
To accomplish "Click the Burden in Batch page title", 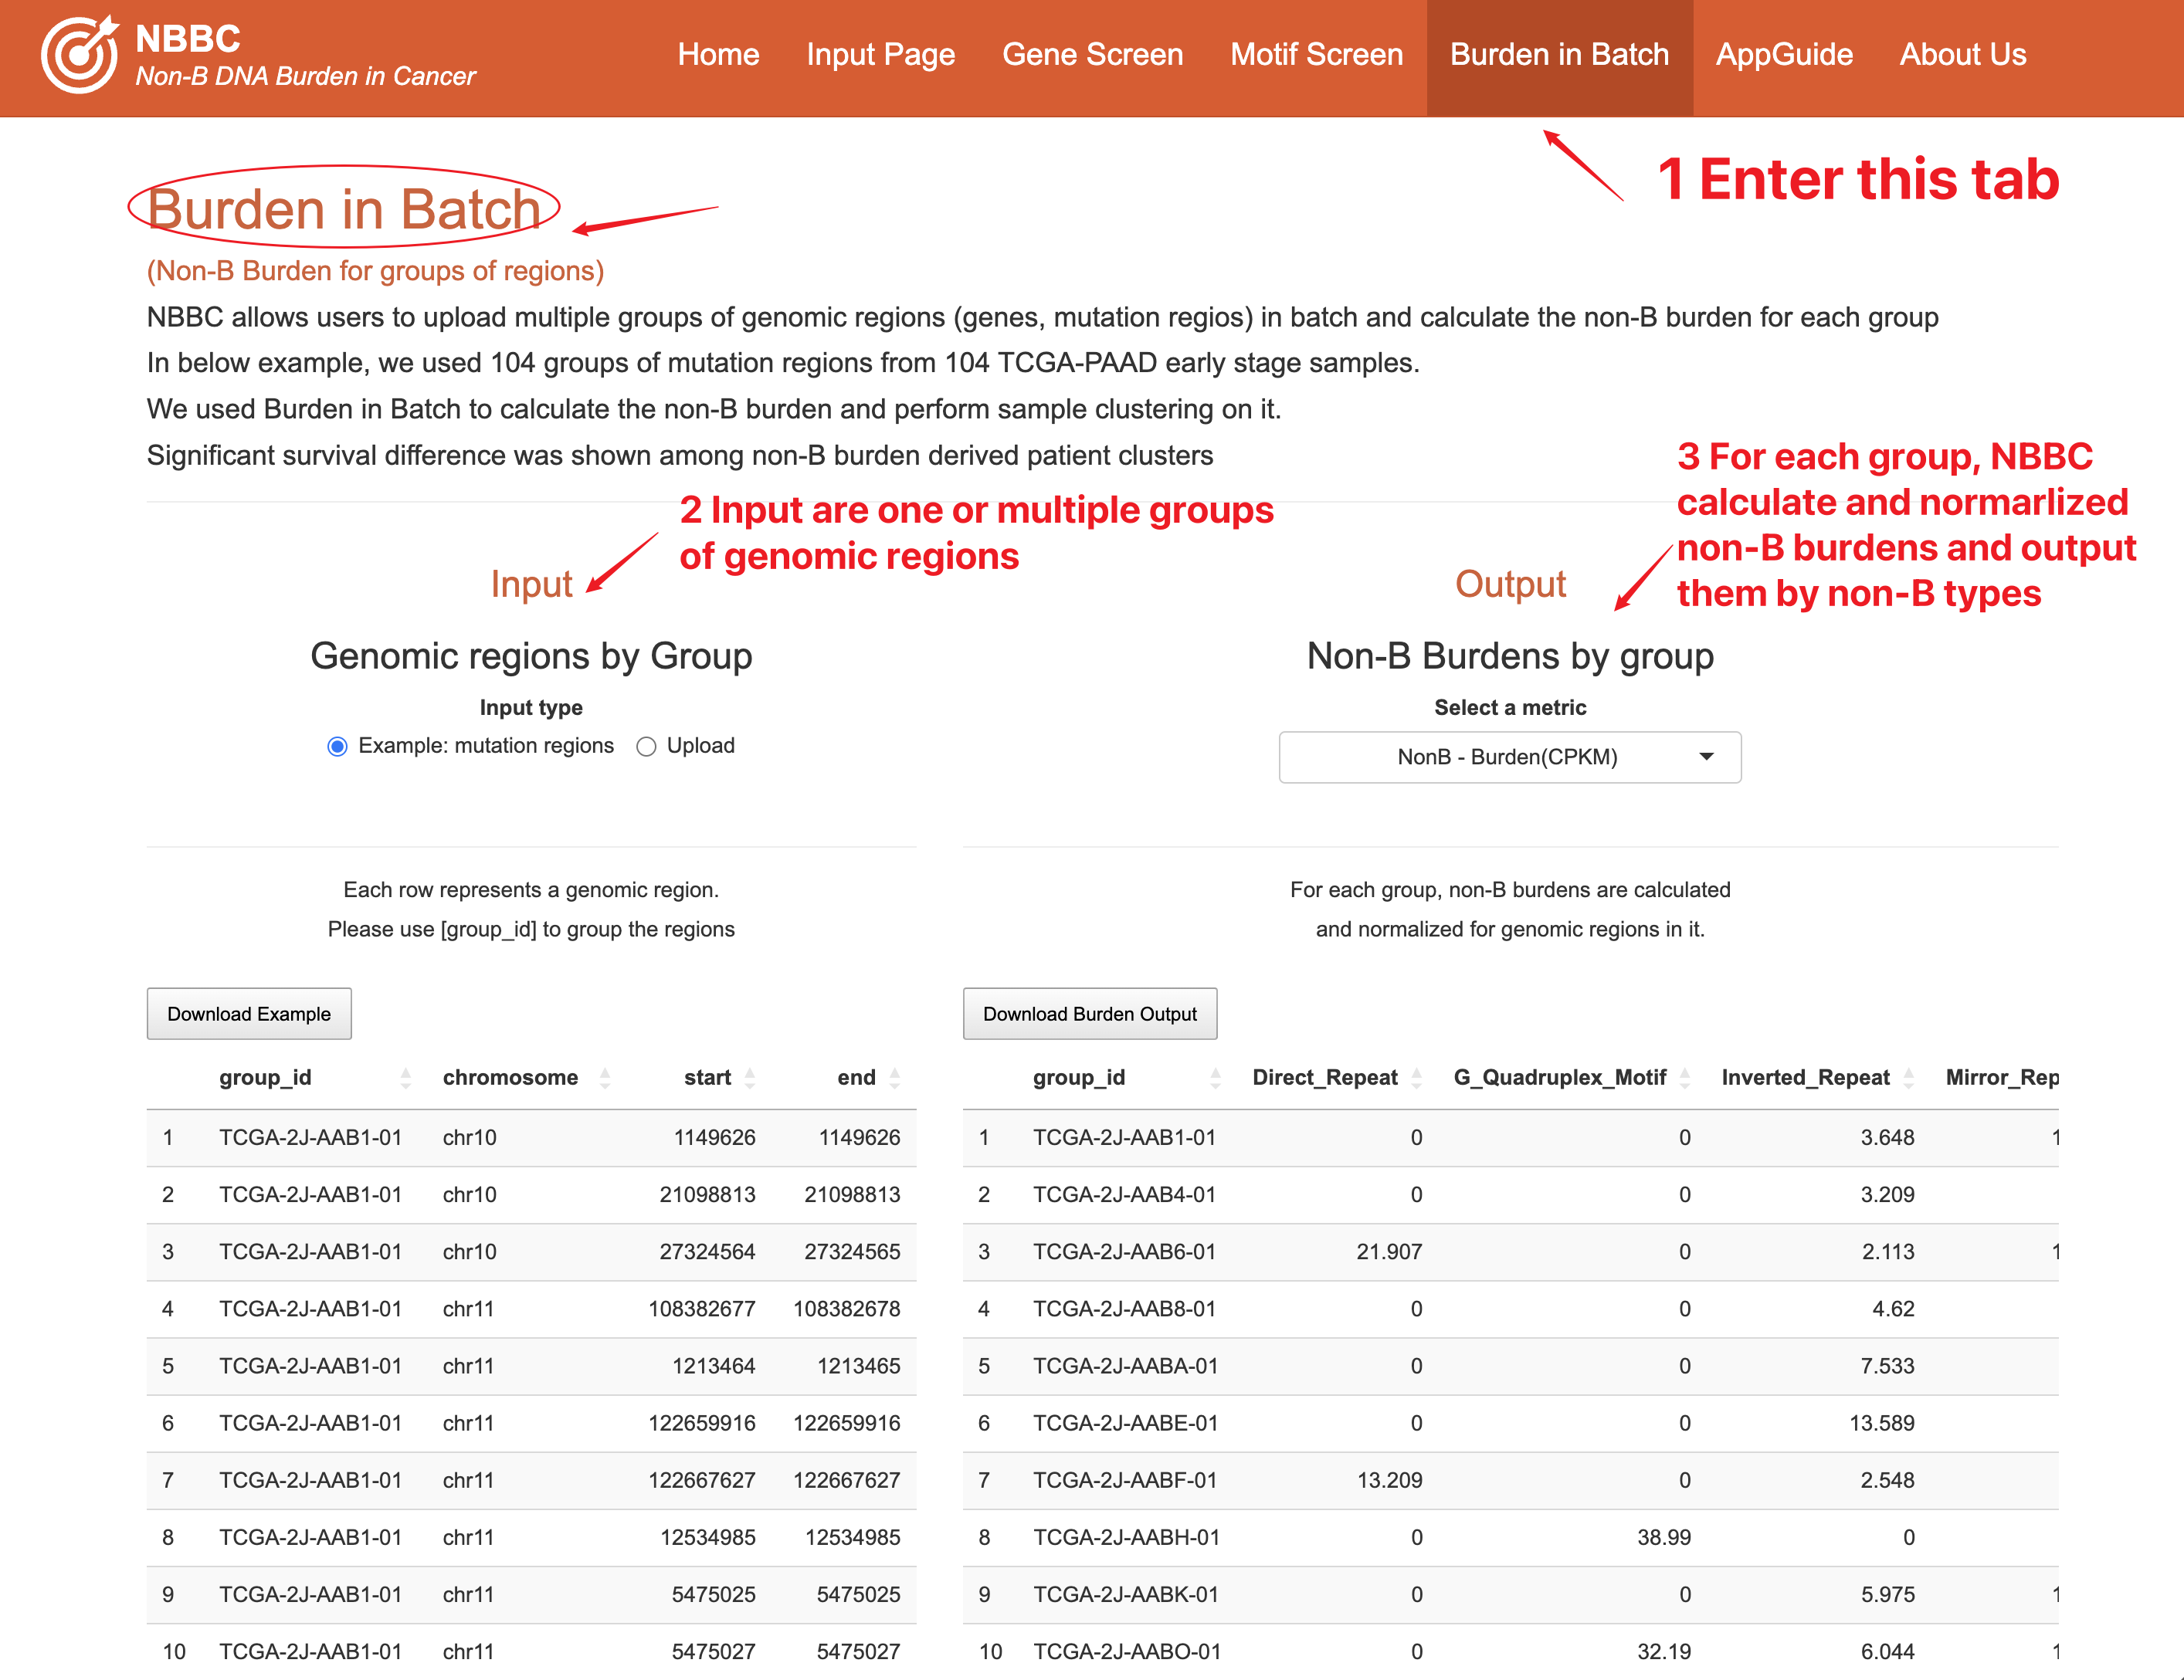I will [344, 209].
